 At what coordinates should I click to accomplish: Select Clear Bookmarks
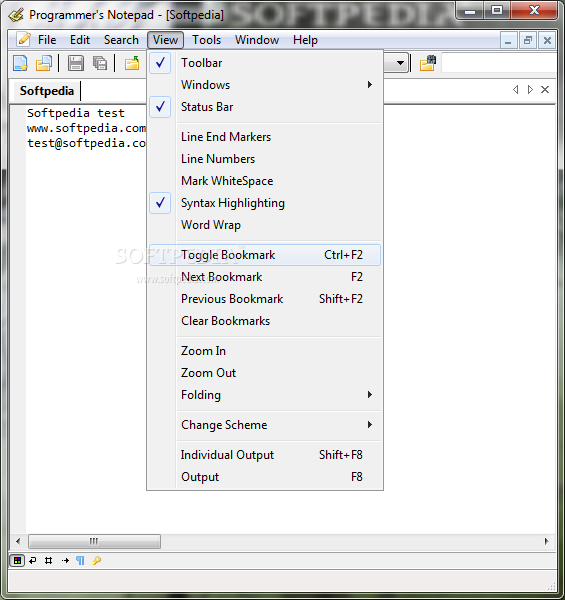pos(265,321)
